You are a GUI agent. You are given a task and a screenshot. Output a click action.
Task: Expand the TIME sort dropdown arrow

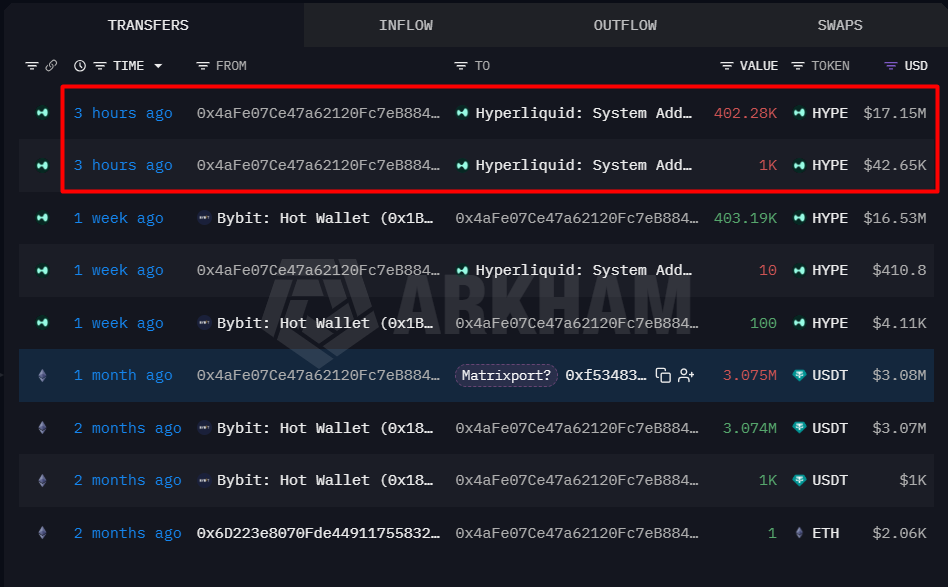(158, 65)
